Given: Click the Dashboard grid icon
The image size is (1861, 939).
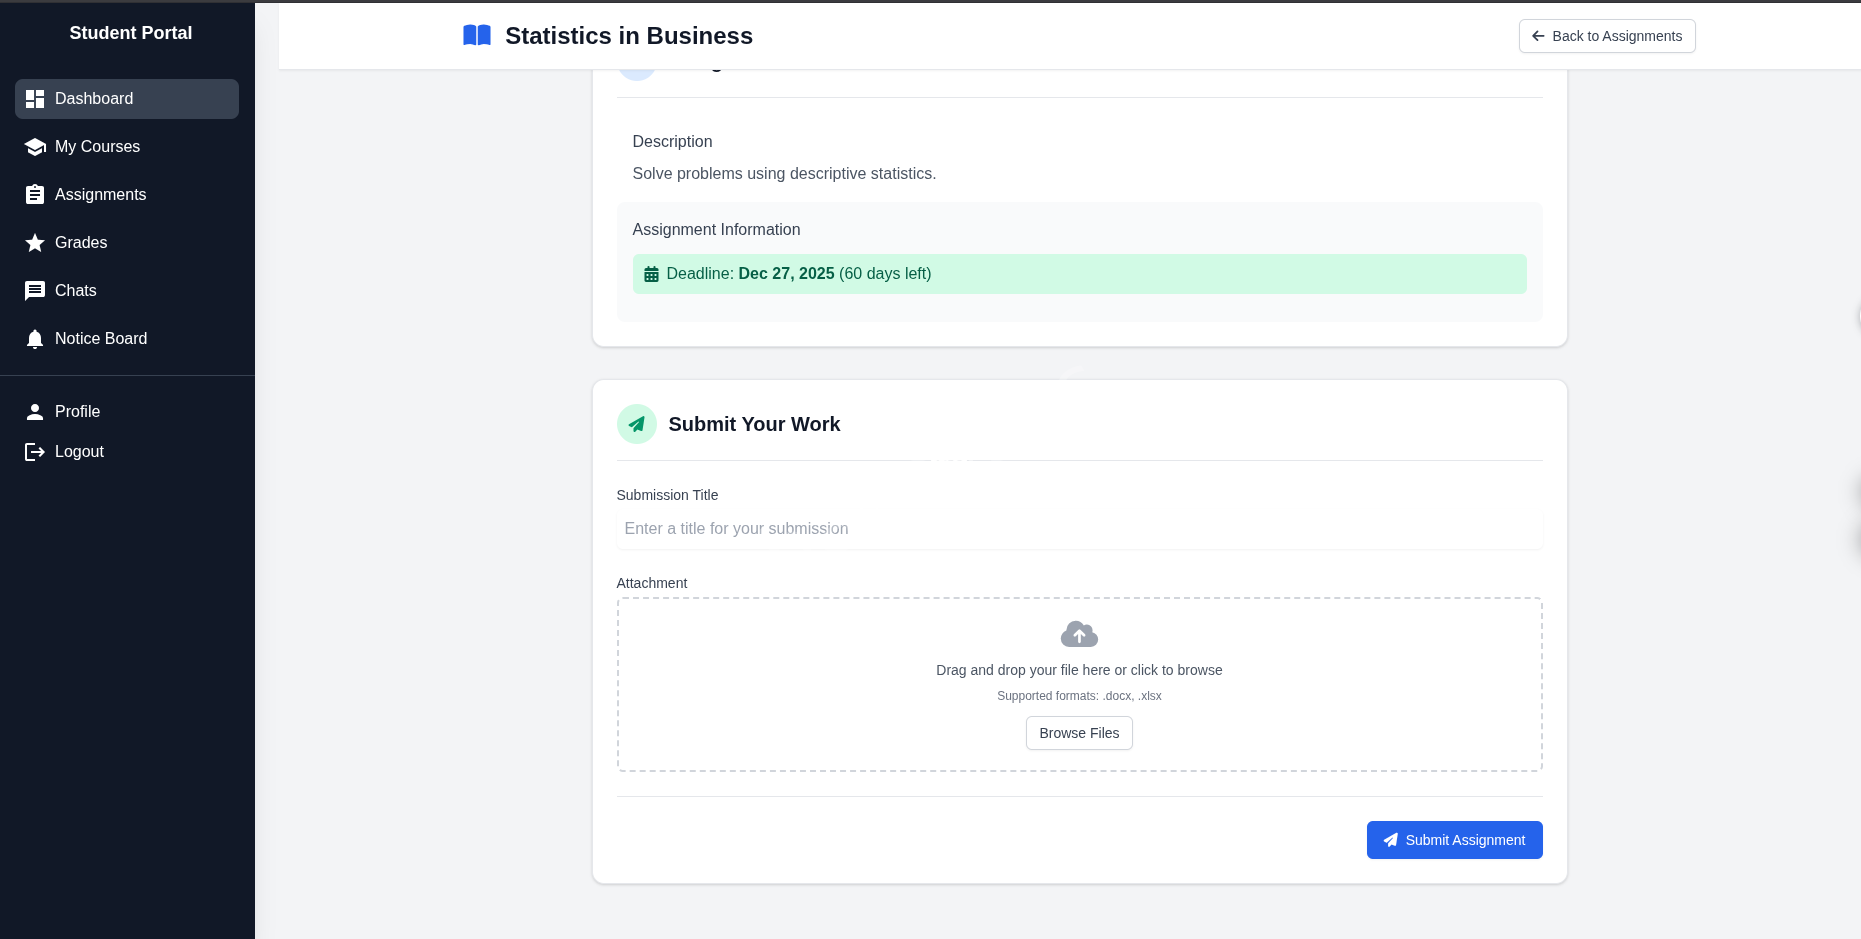Looking at the screenshot, I should pyautogui.click(x=35, y=99).
